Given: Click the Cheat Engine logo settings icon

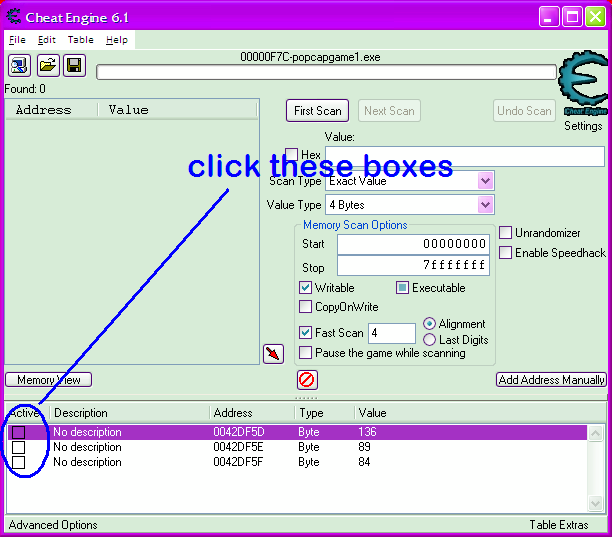Looking at the screenshot, I should pos(583,83).
